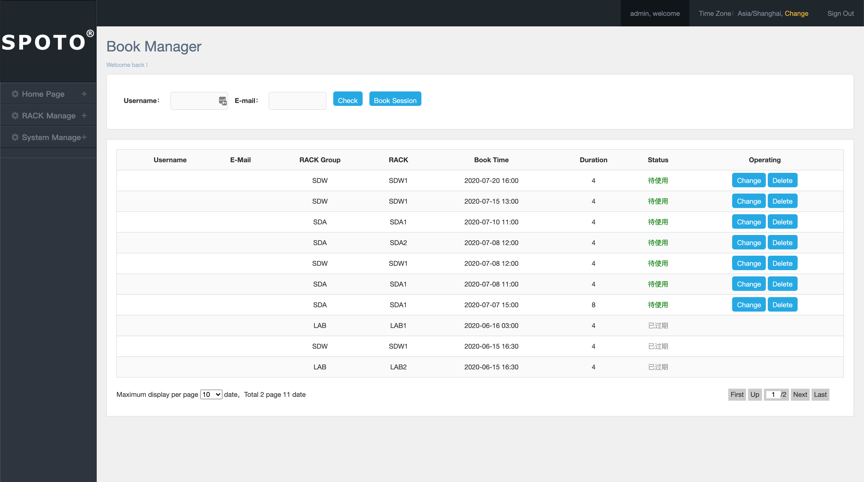Click the duration value 8
This screenshot has height=482, width=864.
click(593, 305)
